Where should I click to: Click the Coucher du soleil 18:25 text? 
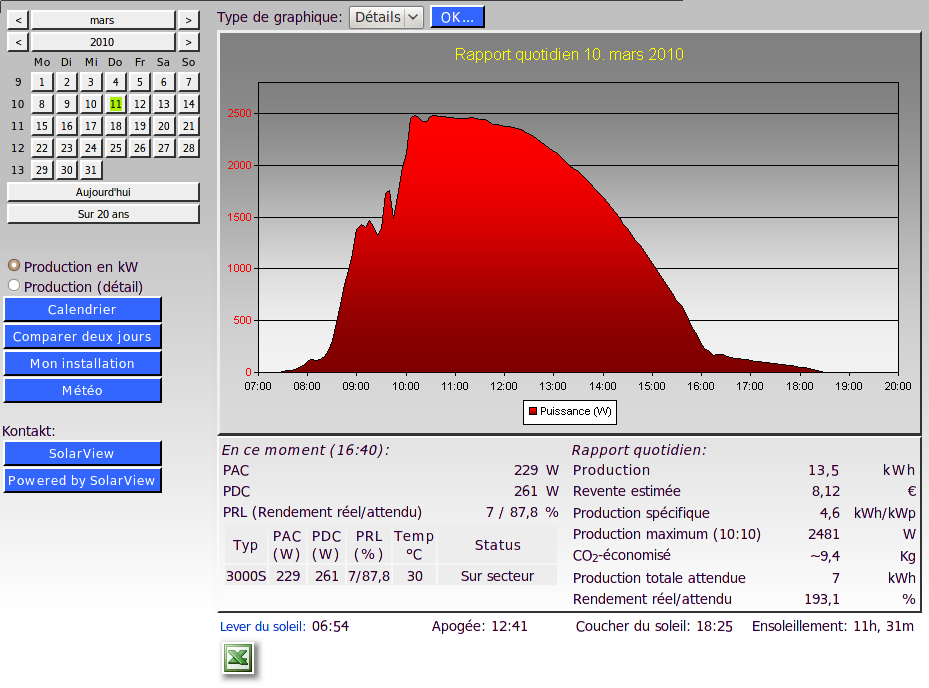click(x=654, y=626)
